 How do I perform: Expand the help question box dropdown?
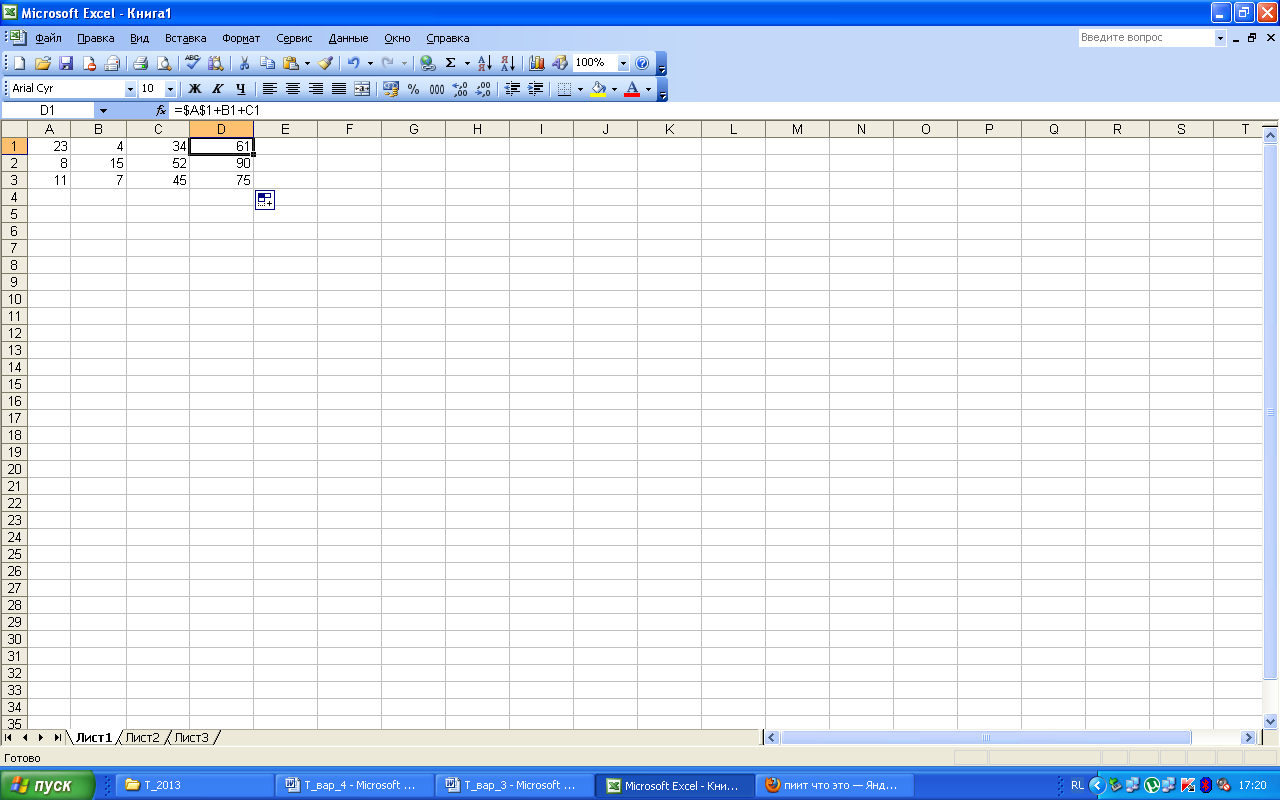(x=1220, y=38)
